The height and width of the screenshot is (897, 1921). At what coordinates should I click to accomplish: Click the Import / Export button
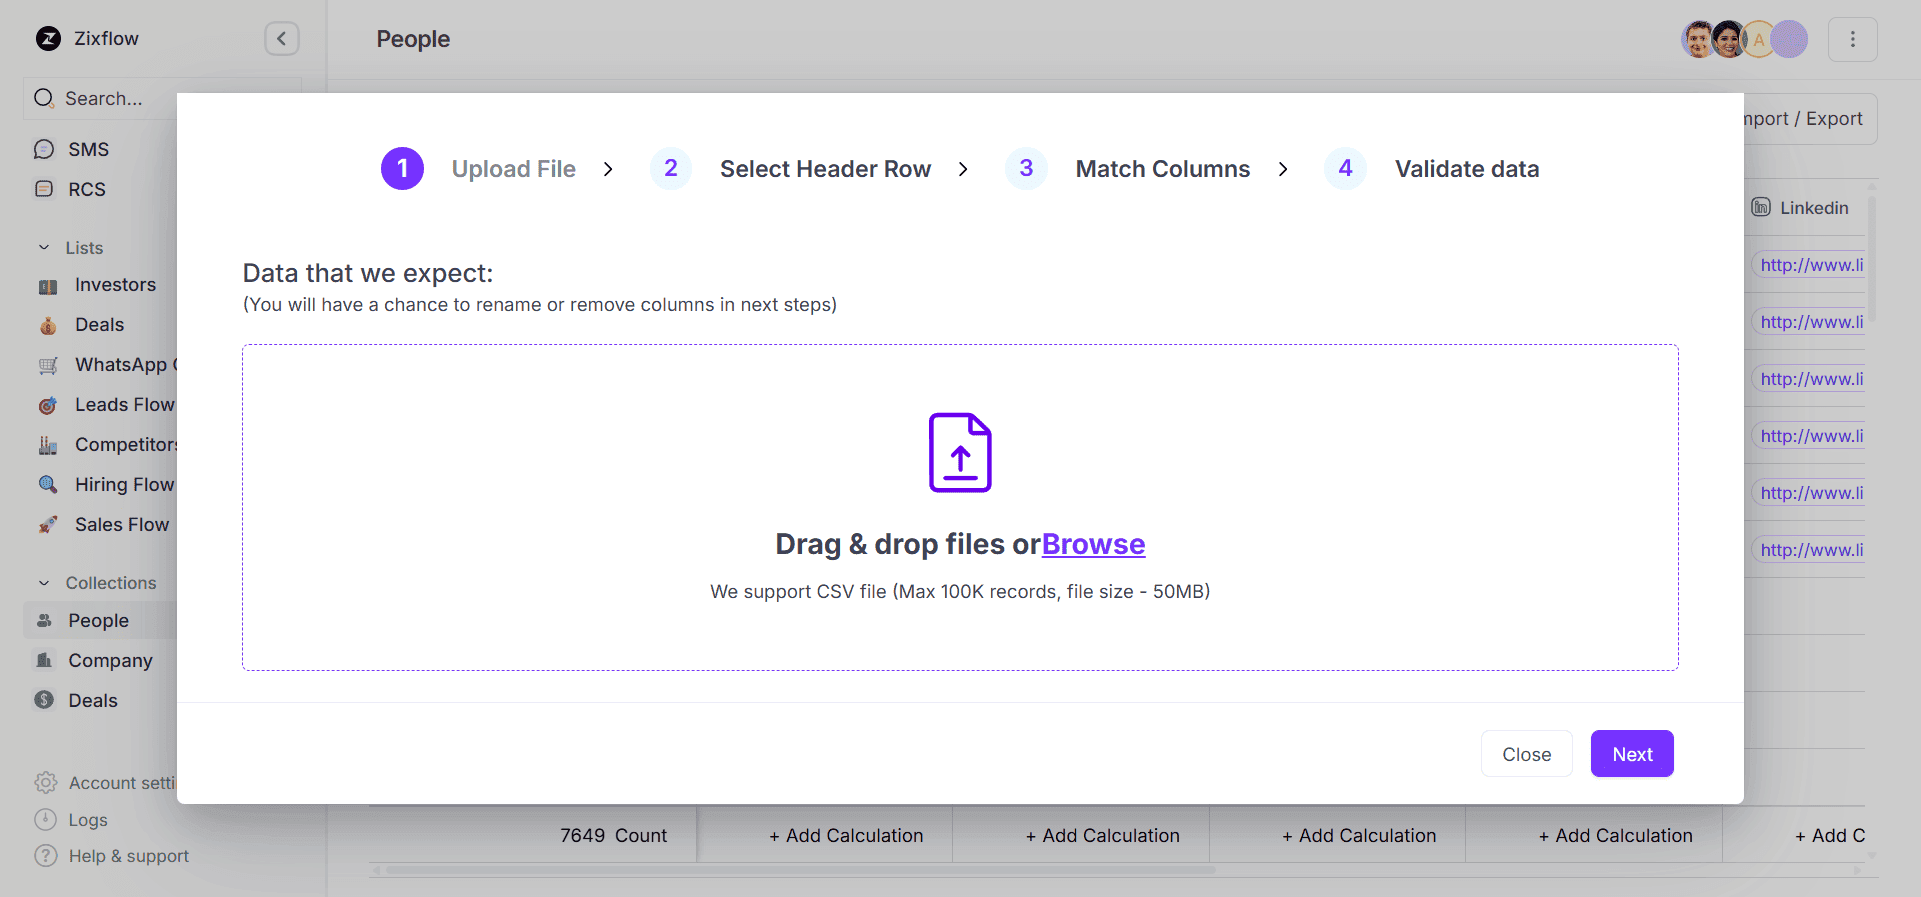(x=1811, y=119)
